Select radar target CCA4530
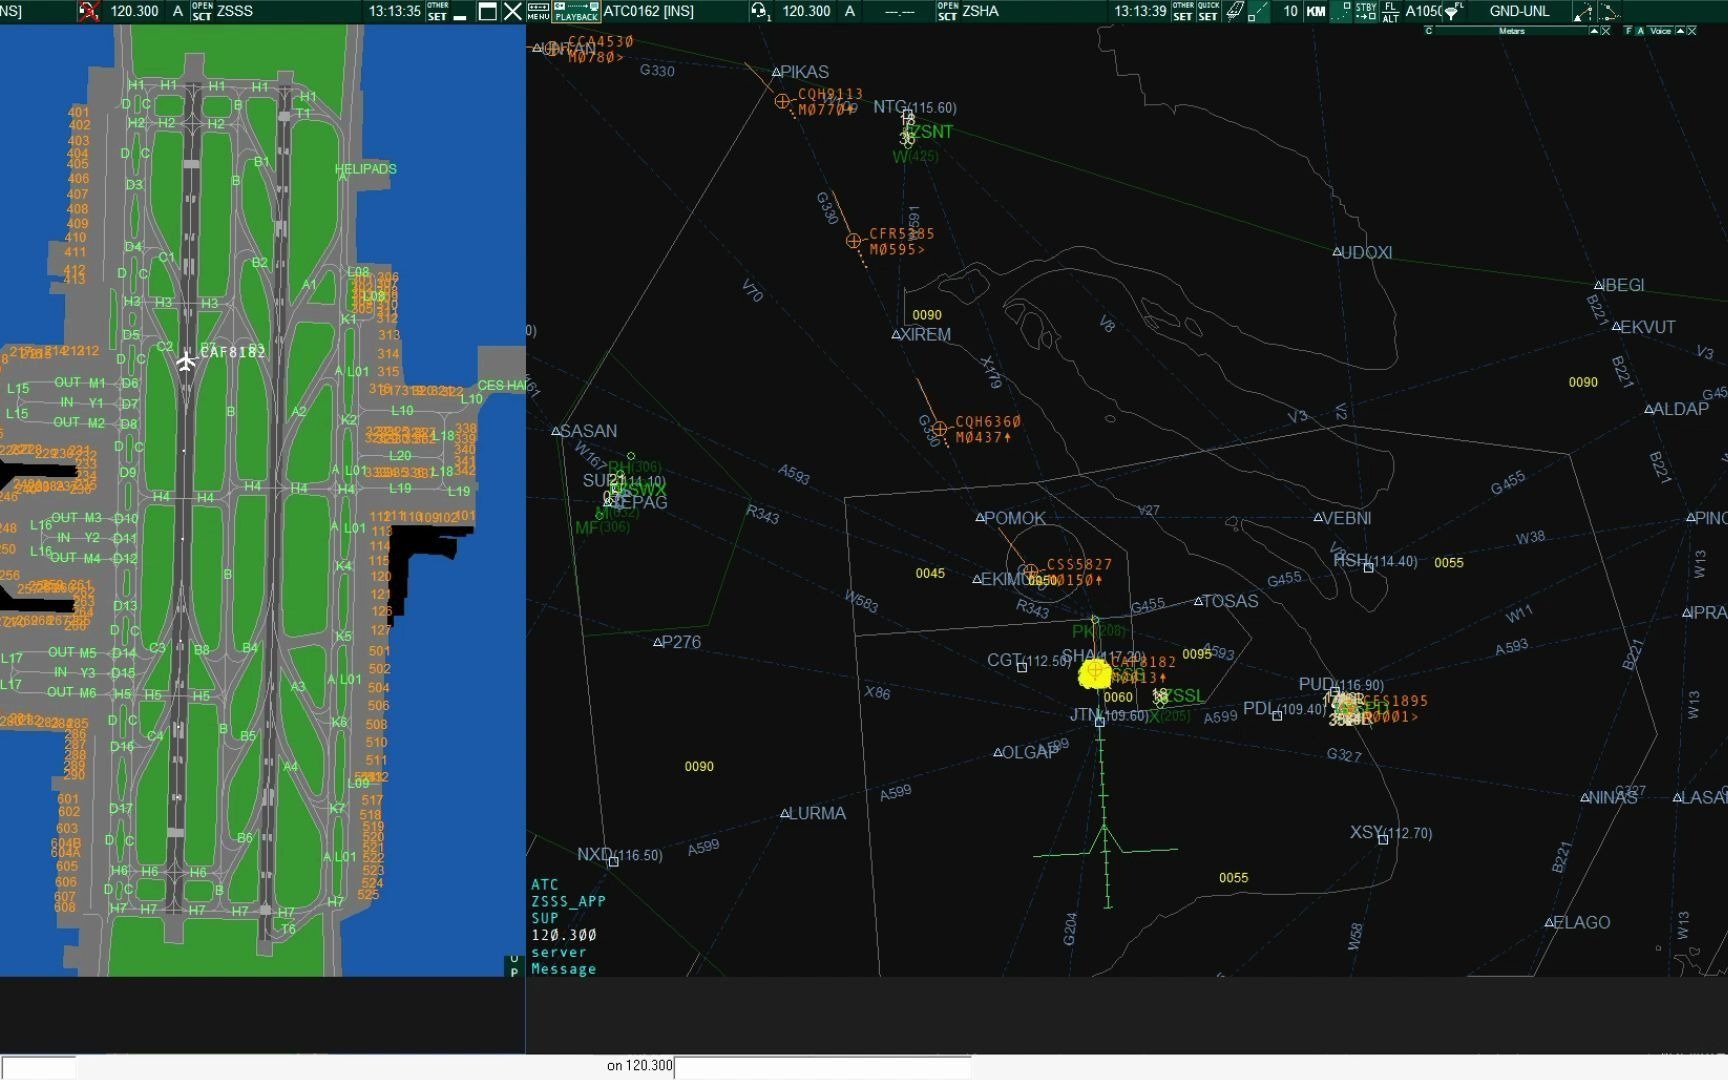The image size is (1728, 1080). (x=551, y=48)
